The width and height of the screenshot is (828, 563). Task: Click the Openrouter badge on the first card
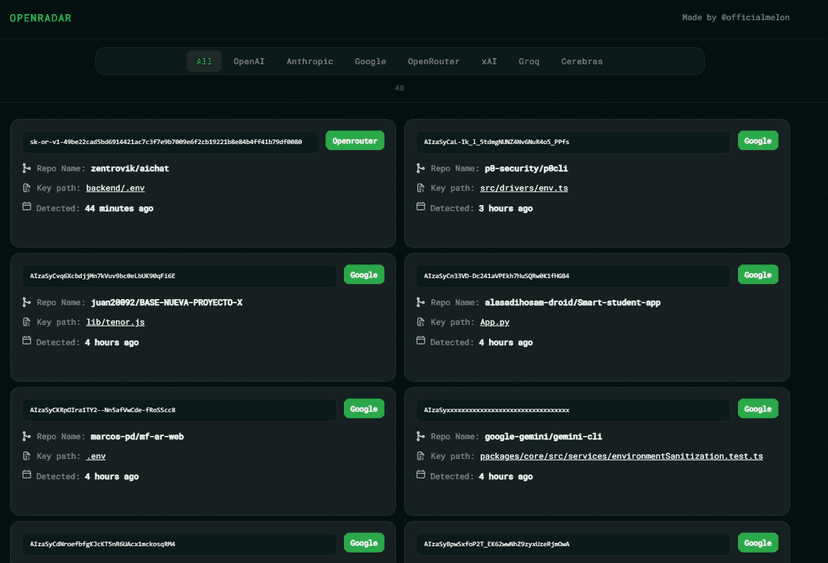pyautogui.click(x=355, y=141)
